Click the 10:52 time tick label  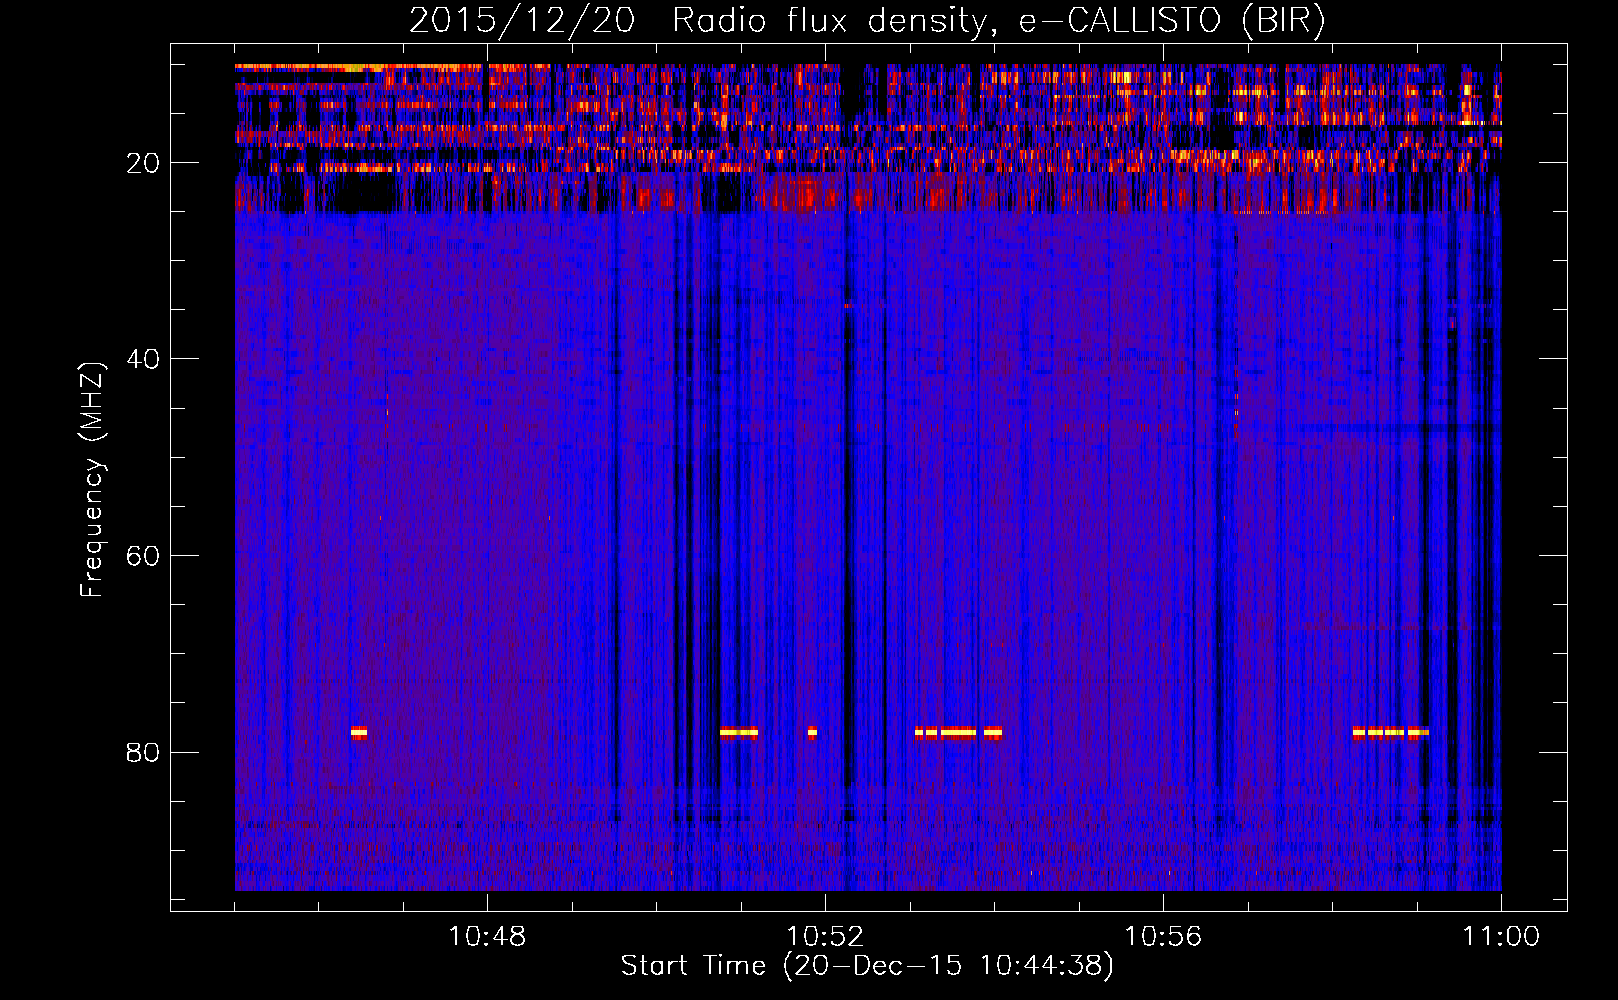coord(825,937)
